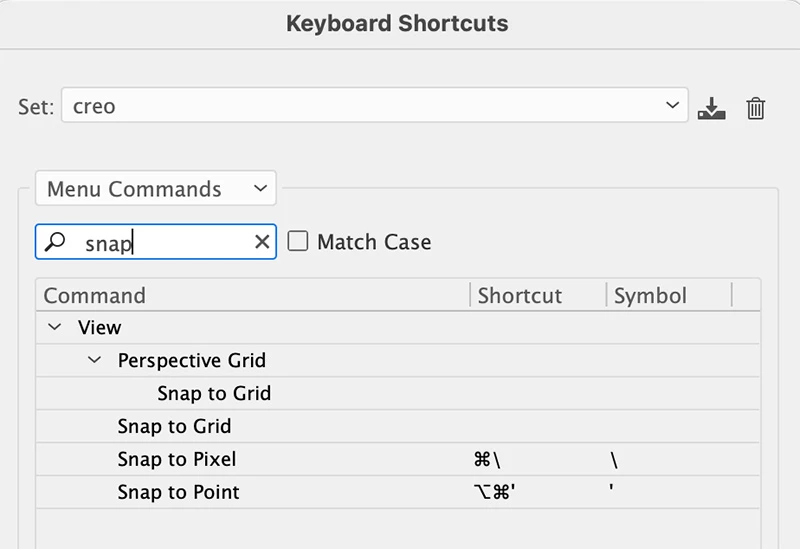Click the Symbol column header

[x=650, y=295]
